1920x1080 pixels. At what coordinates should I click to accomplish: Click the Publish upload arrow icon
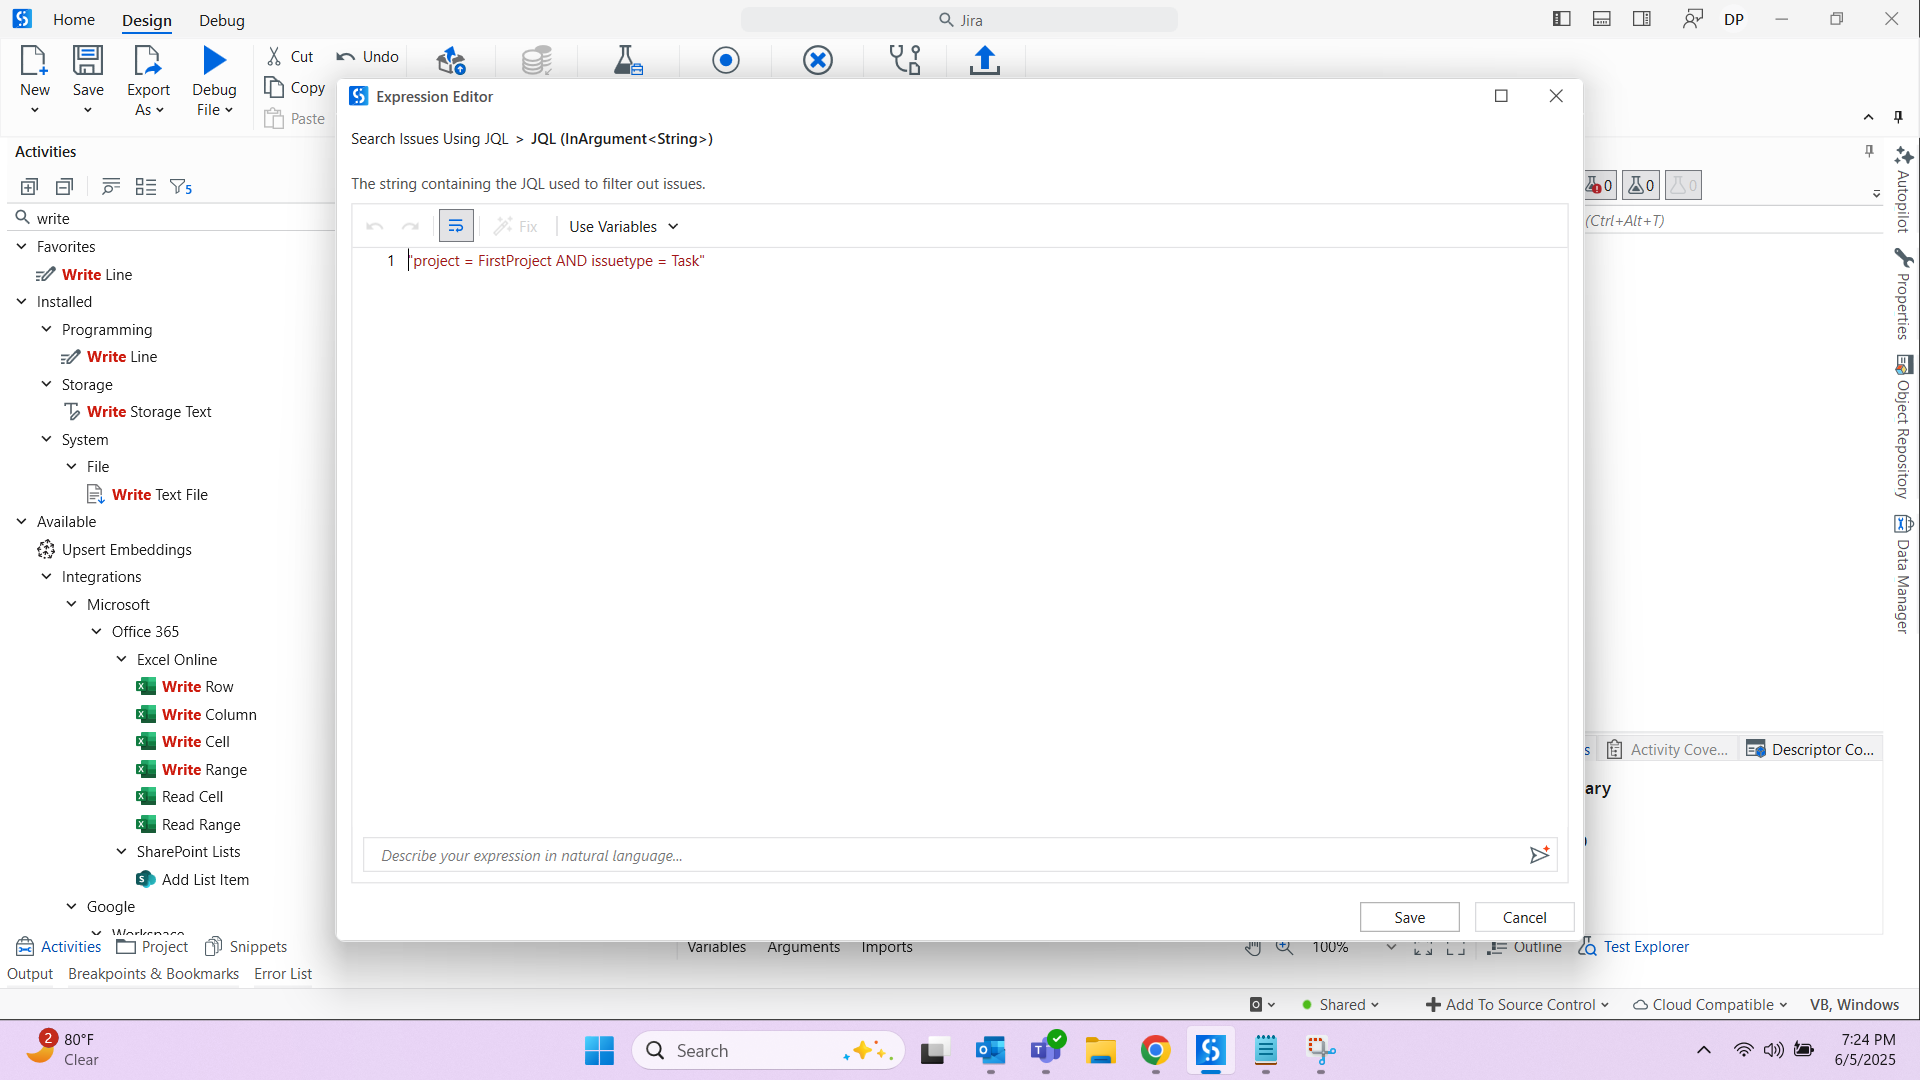[984, 61]
